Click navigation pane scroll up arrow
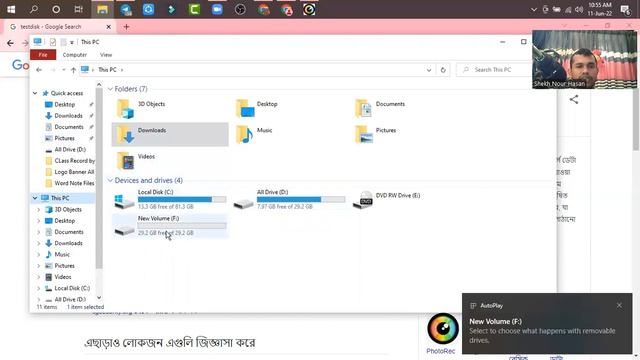This screenshot has height=360, width=640. pos(99,84)
